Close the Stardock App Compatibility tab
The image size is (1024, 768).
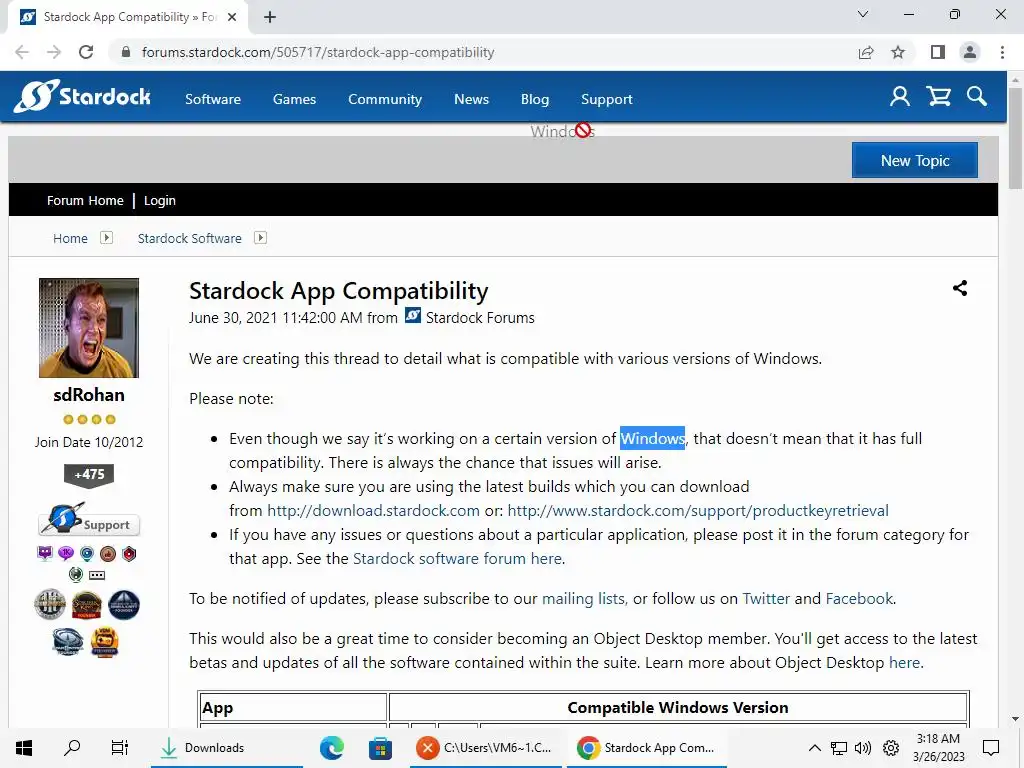[x=232, y=17]
